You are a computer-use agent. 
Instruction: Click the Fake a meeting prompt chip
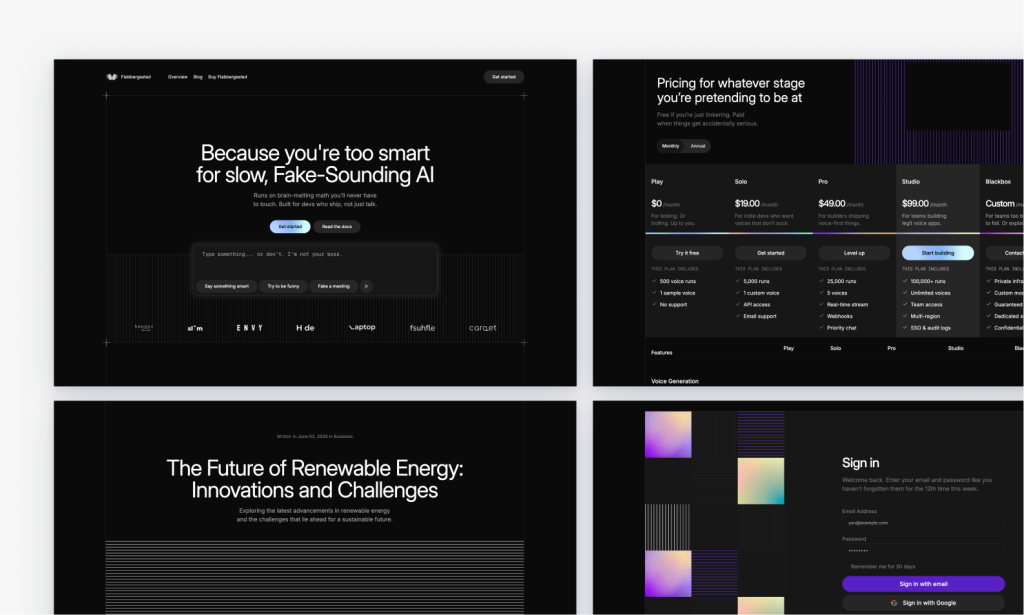pyautogui.click(x=334, y=286)
